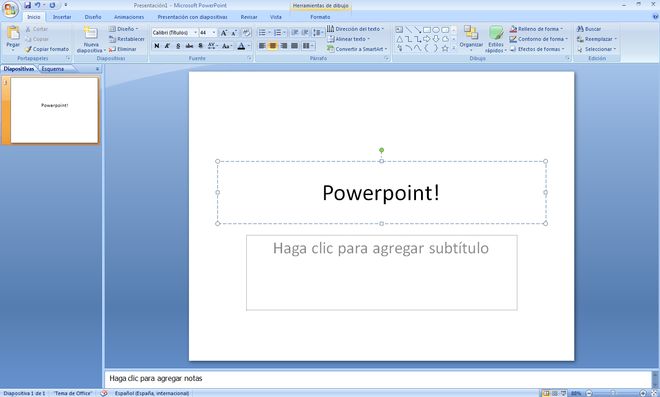The image size is (660, 397).
Task: Save the presentation from quick access toolbar
Action: [x=27, y=5]
